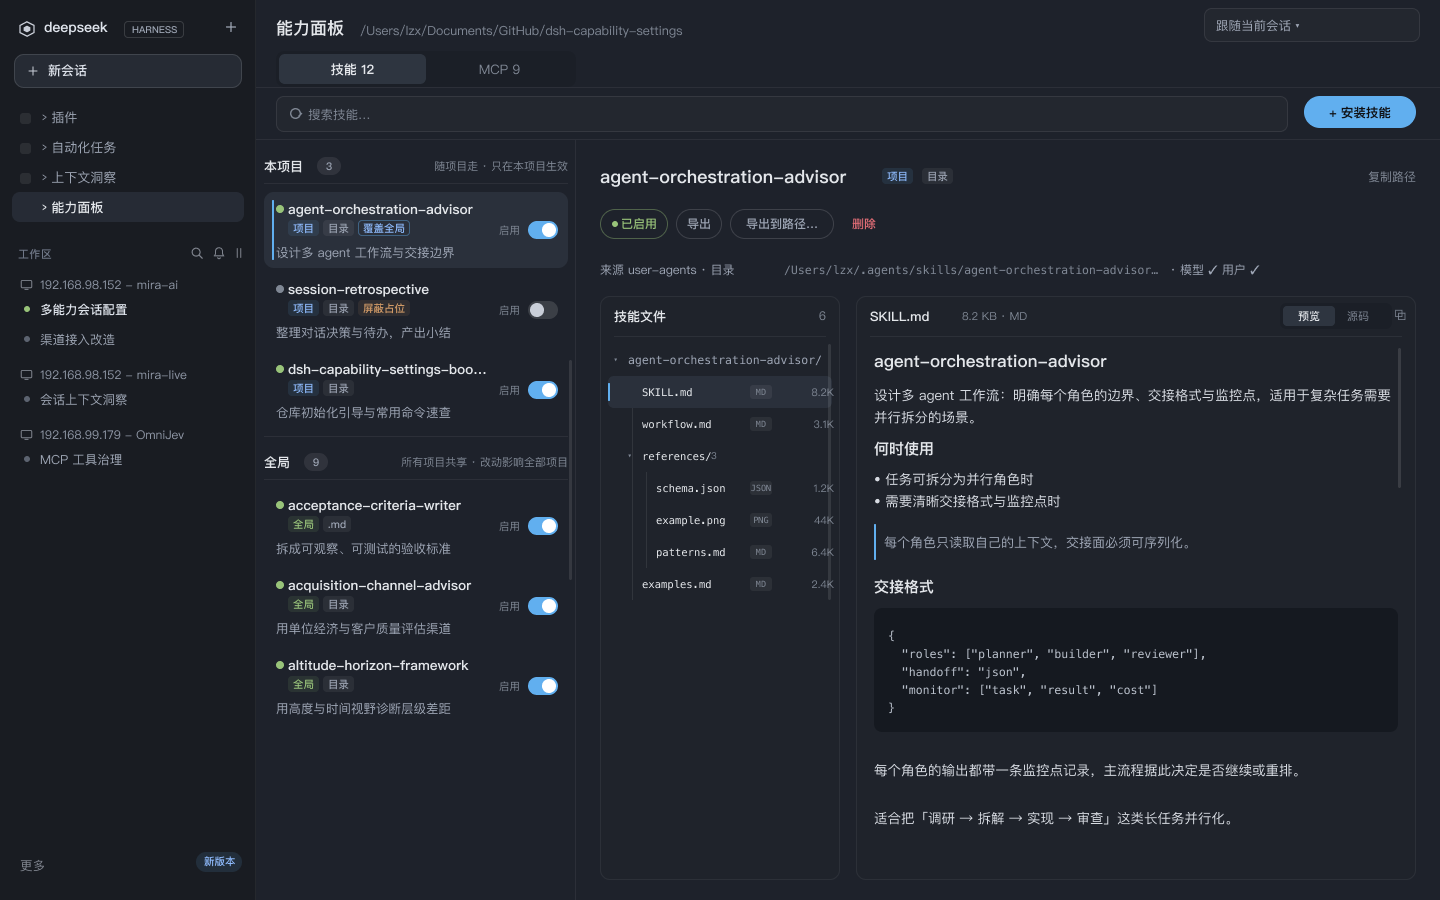Click search icon in 搜索技能 field
Screen dimensions: 1440x900
(295, 114)
